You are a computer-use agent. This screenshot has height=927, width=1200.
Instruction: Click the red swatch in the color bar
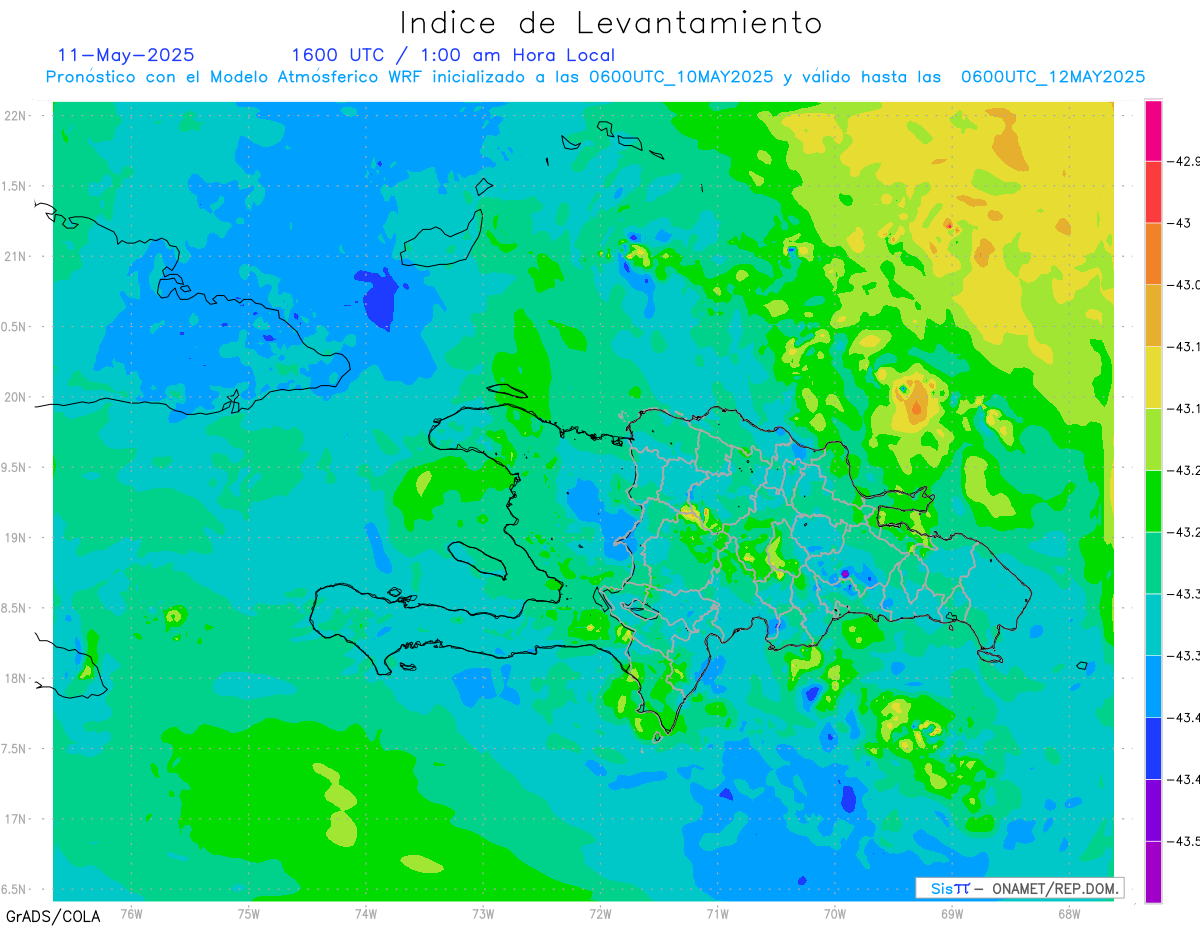1153,191
